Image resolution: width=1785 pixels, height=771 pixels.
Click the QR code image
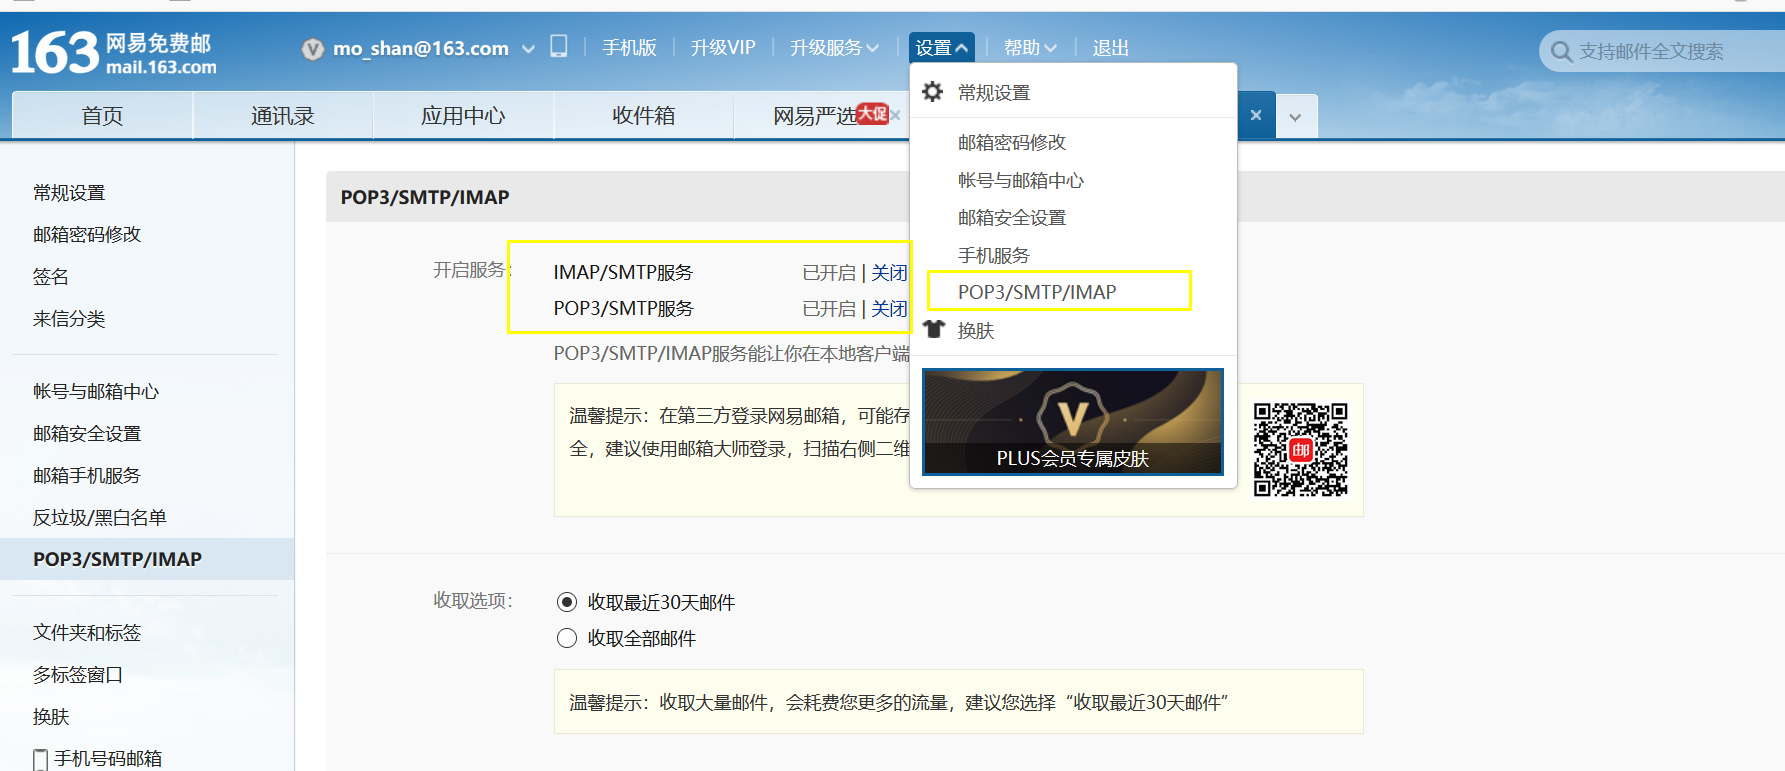1301,450
